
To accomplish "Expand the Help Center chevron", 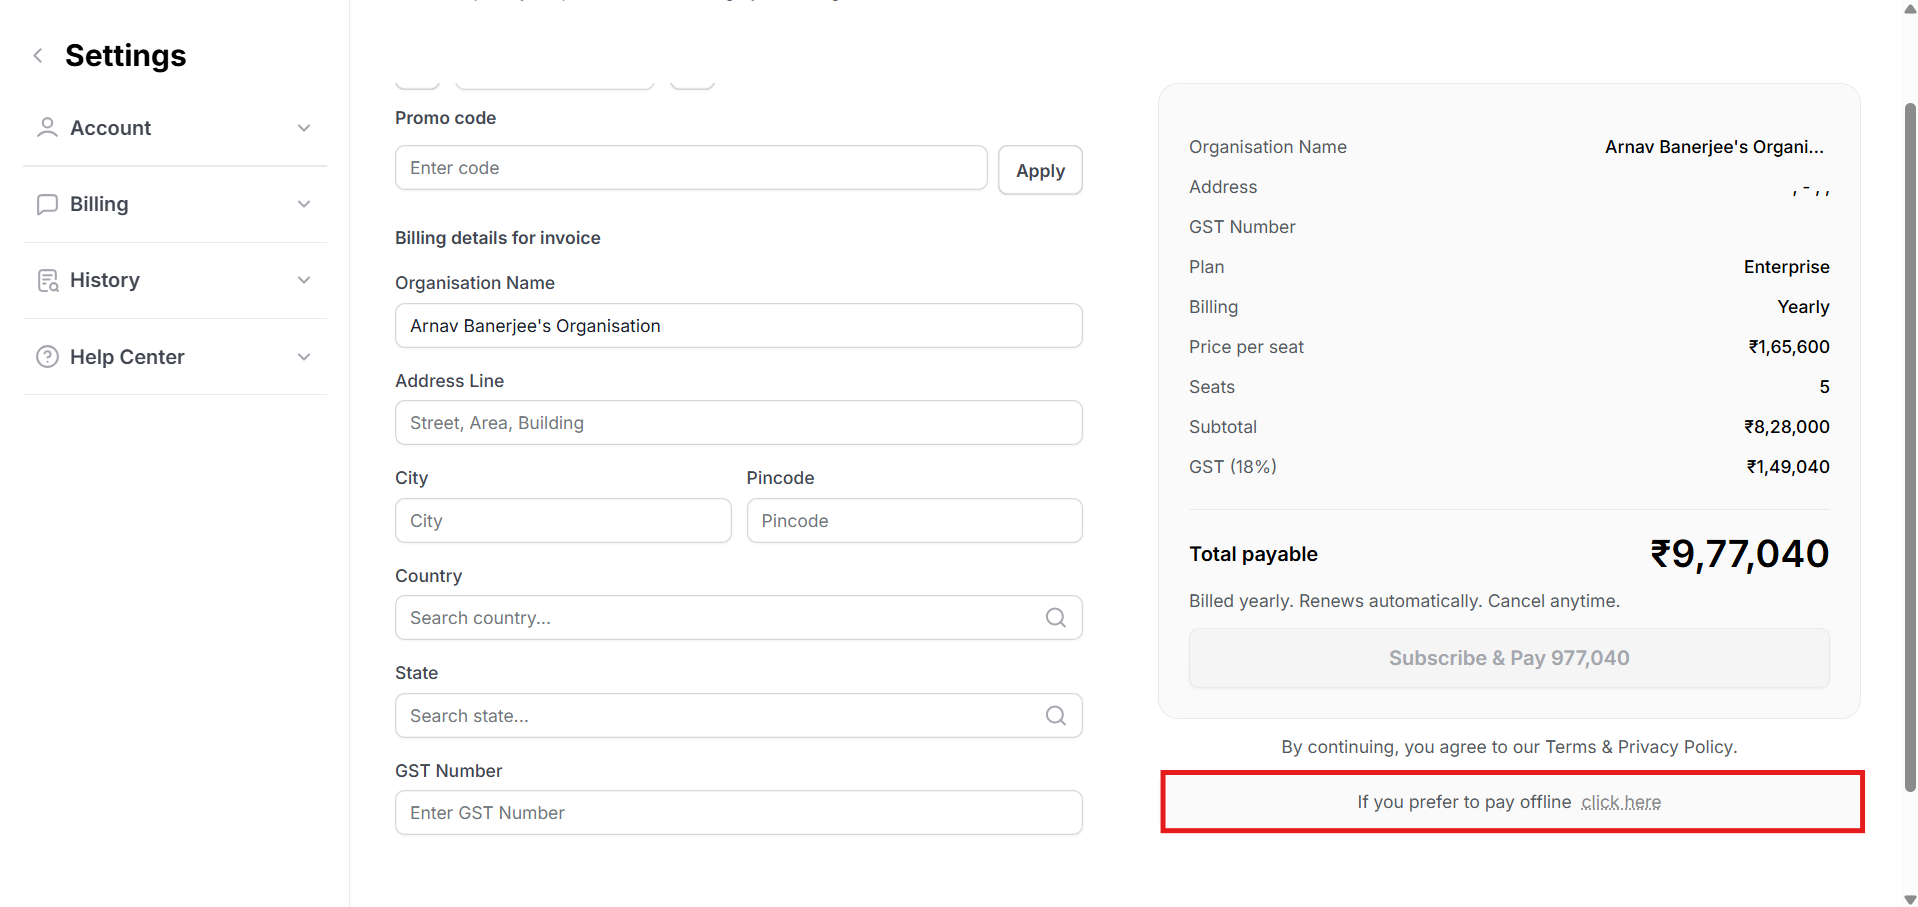I will pyautogui.click(x=304, y=357).
